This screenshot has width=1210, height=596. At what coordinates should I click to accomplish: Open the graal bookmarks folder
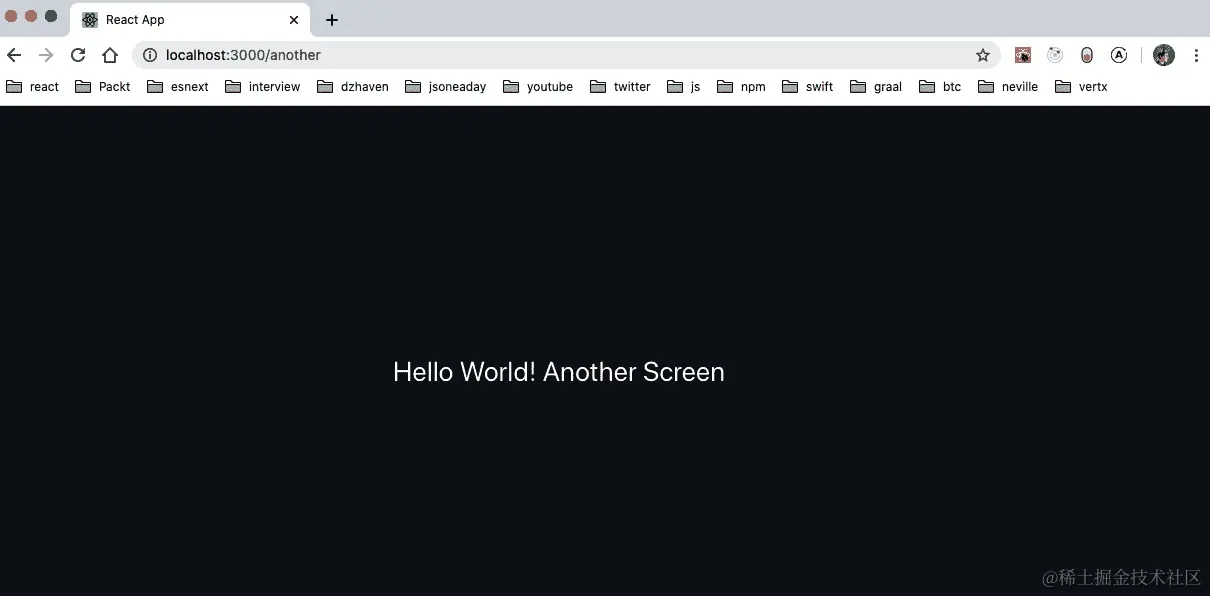click(x=876, y=87)
